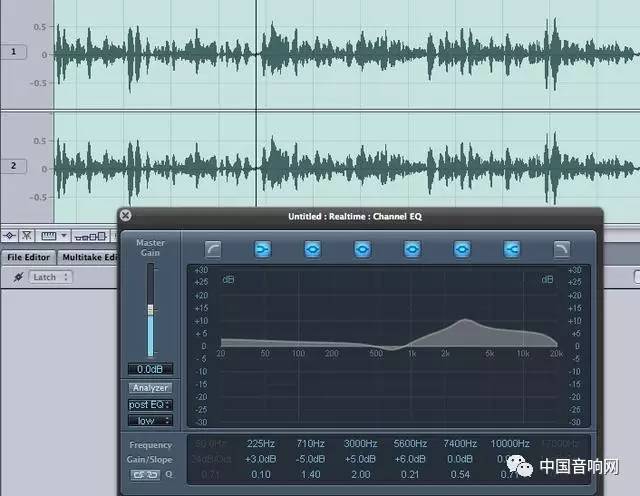
Task: Click the ruler units toolbar icon
Action: tap(49, 236)
